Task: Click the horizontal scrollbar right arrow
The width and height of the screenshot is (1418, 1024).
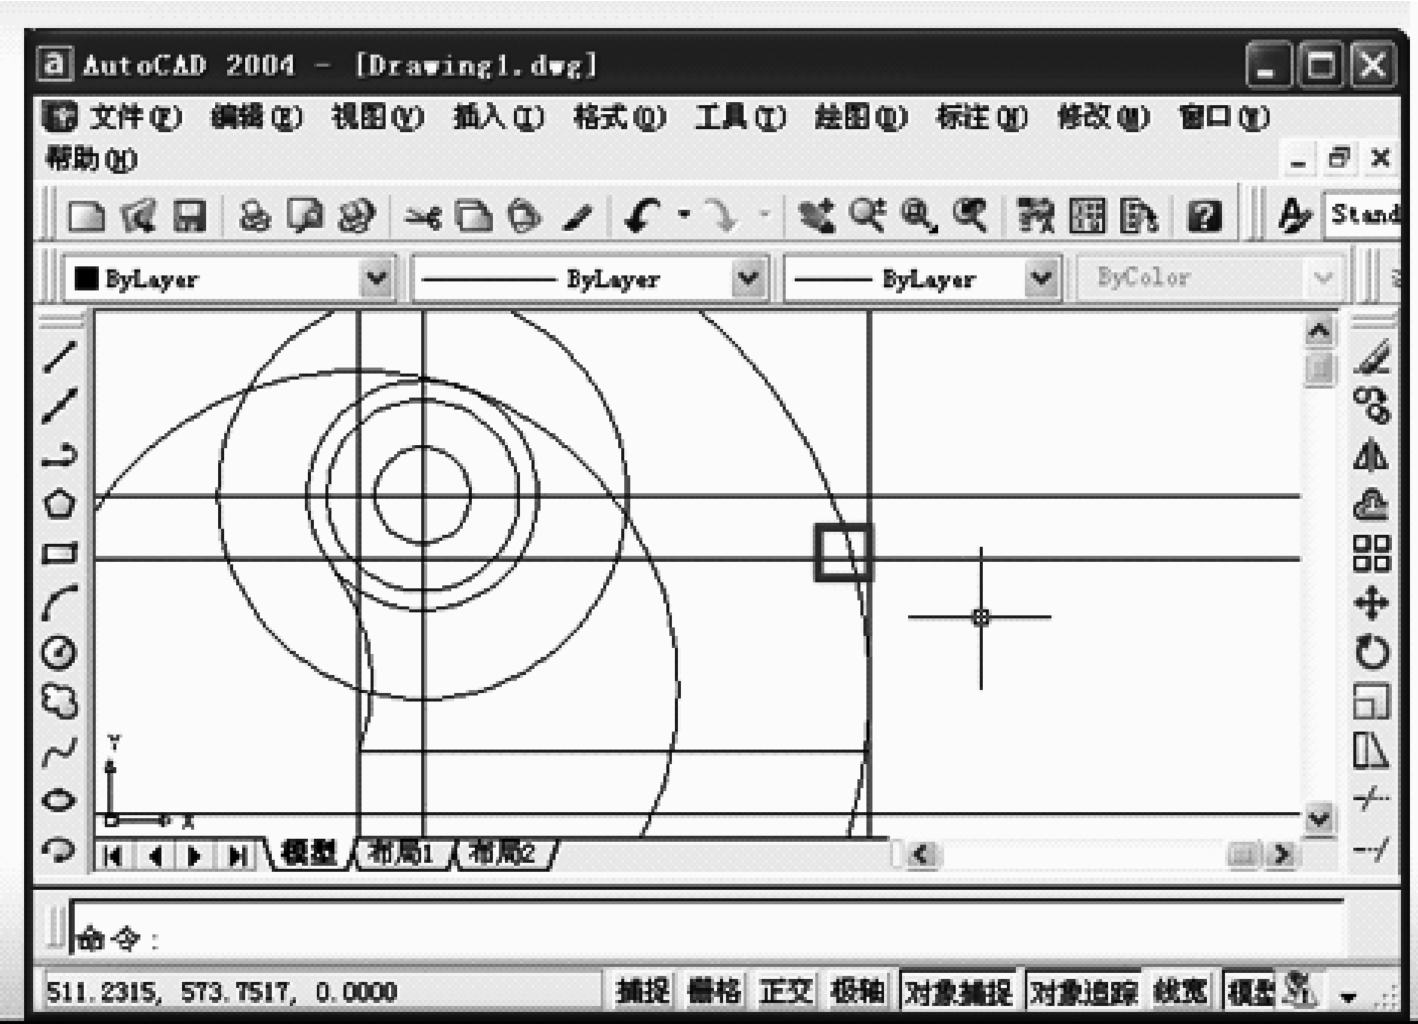Action: [x=1281, y=853]
